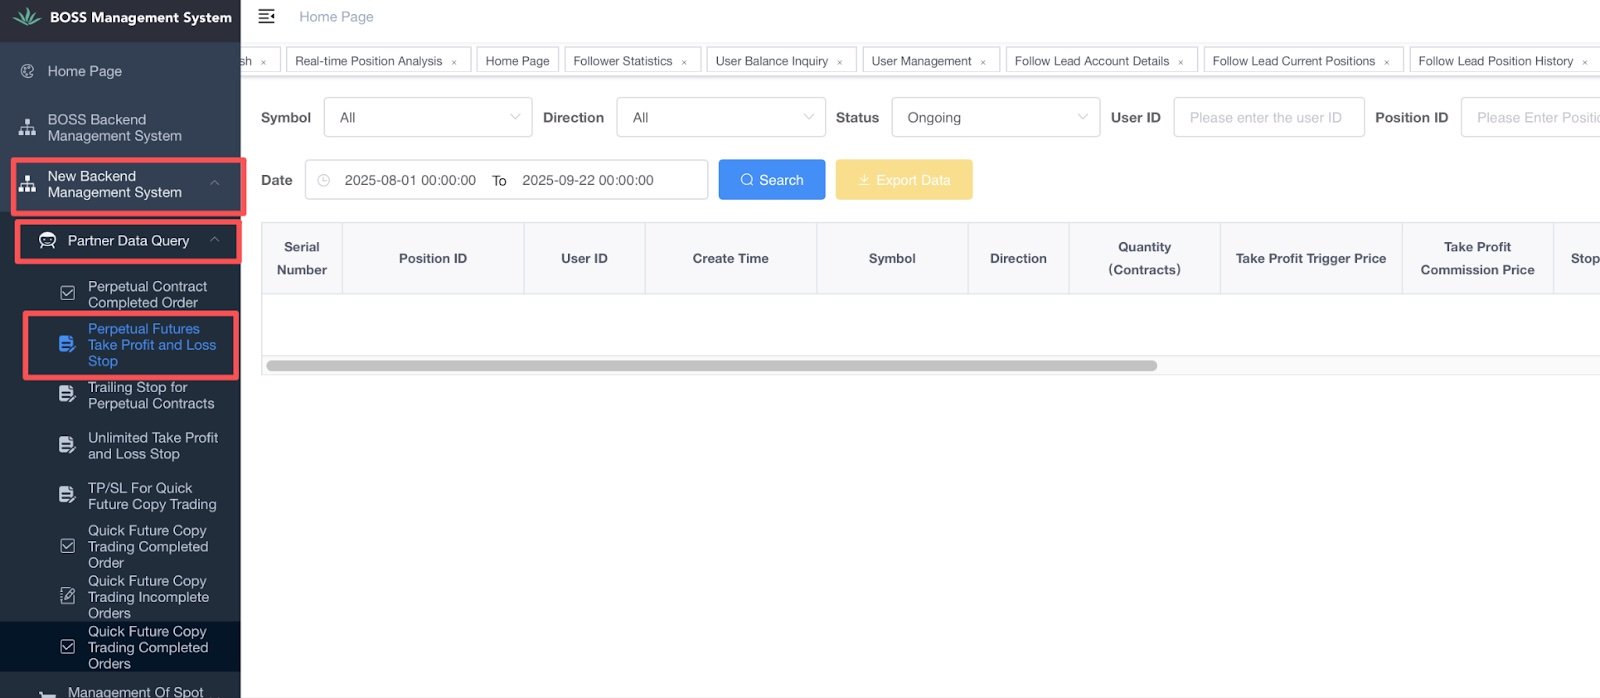The width and height of the screenshot is (1600, 698).
Task: Click the Unlimited Take Profit and Loss Stop icon
Action: [67, 445]
